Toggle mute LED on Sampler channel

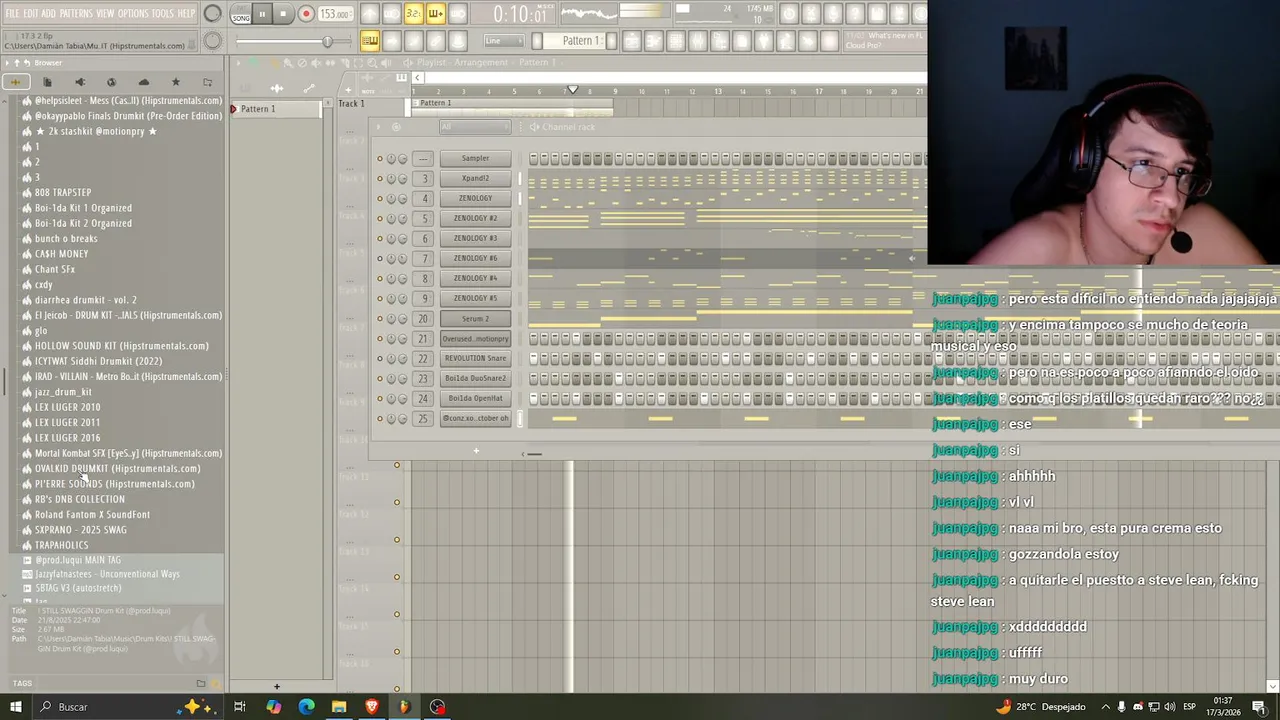point(380,158)
